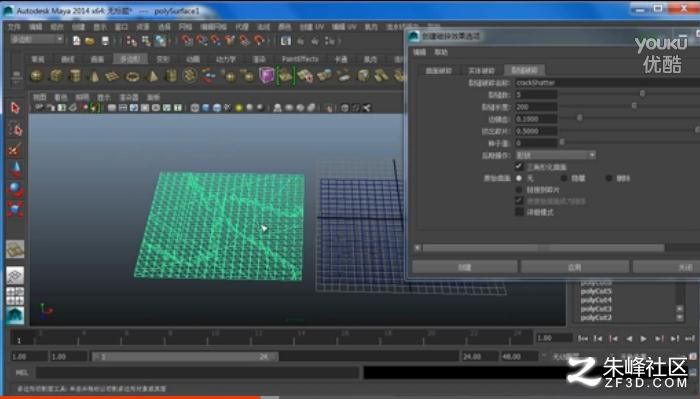Open the Create UV menu
Image resolution: width=700 pixels, height=399 pixels.
312,27
